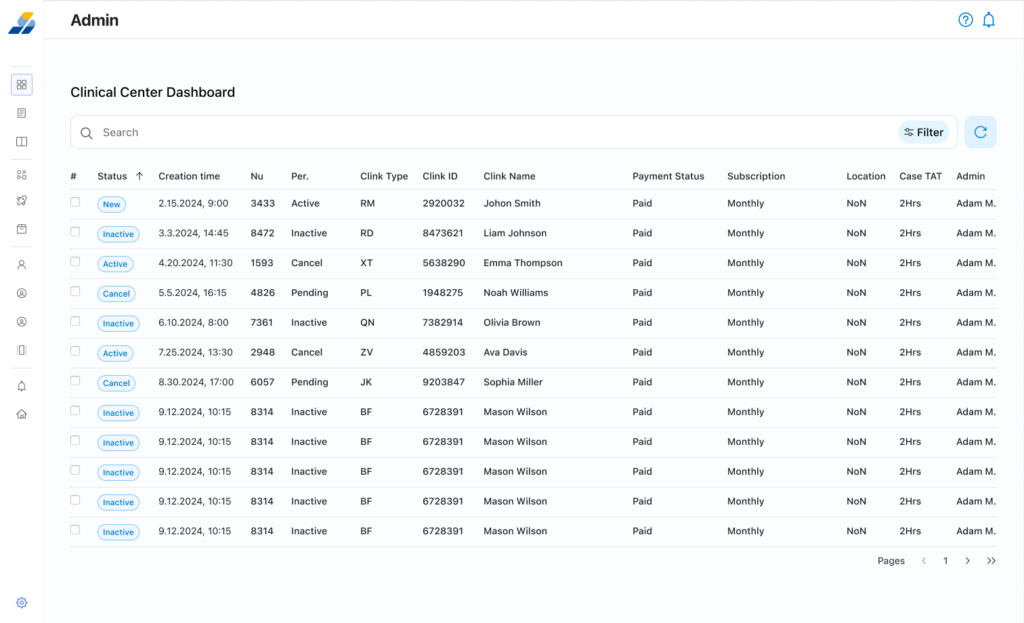Open settings gear at sidebar bottom
The width and height of the screenshot is (1024, 623).
[x=22, y=603]
